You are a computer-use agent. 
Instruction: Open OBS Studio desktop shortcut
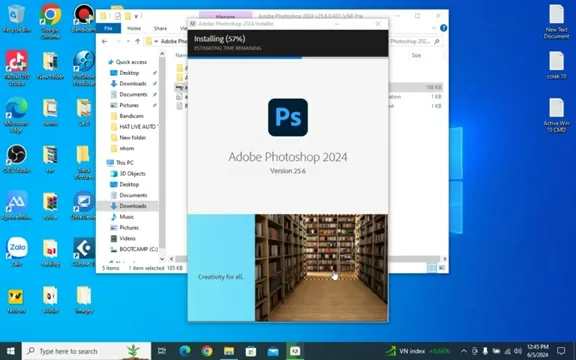[x=17, y=159]
